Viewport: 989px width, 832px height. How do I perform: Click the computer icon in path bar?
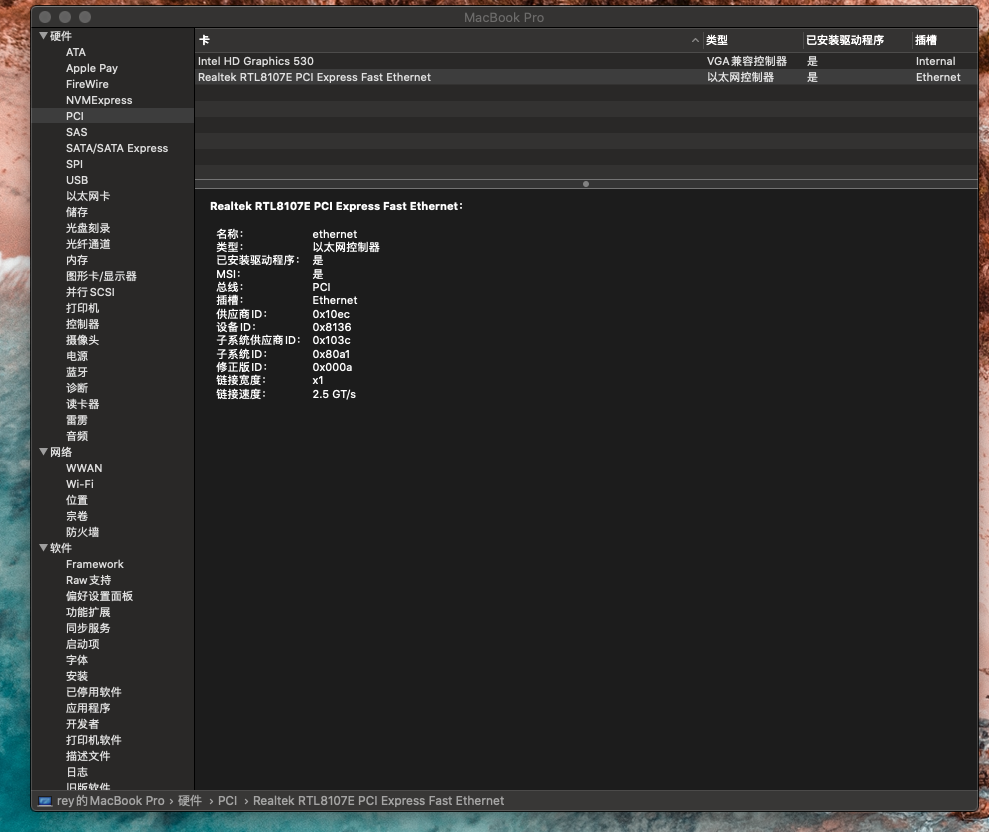pos(45,801)
